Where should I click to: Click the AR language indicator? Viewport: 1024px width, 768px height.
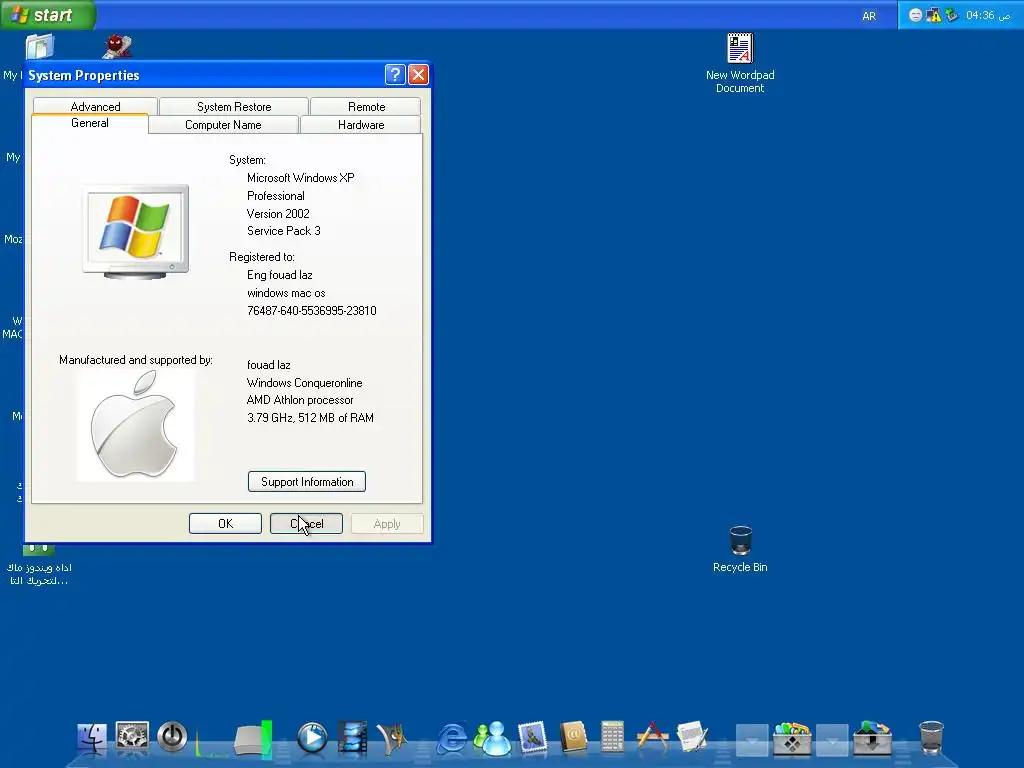tap(869, 16)
